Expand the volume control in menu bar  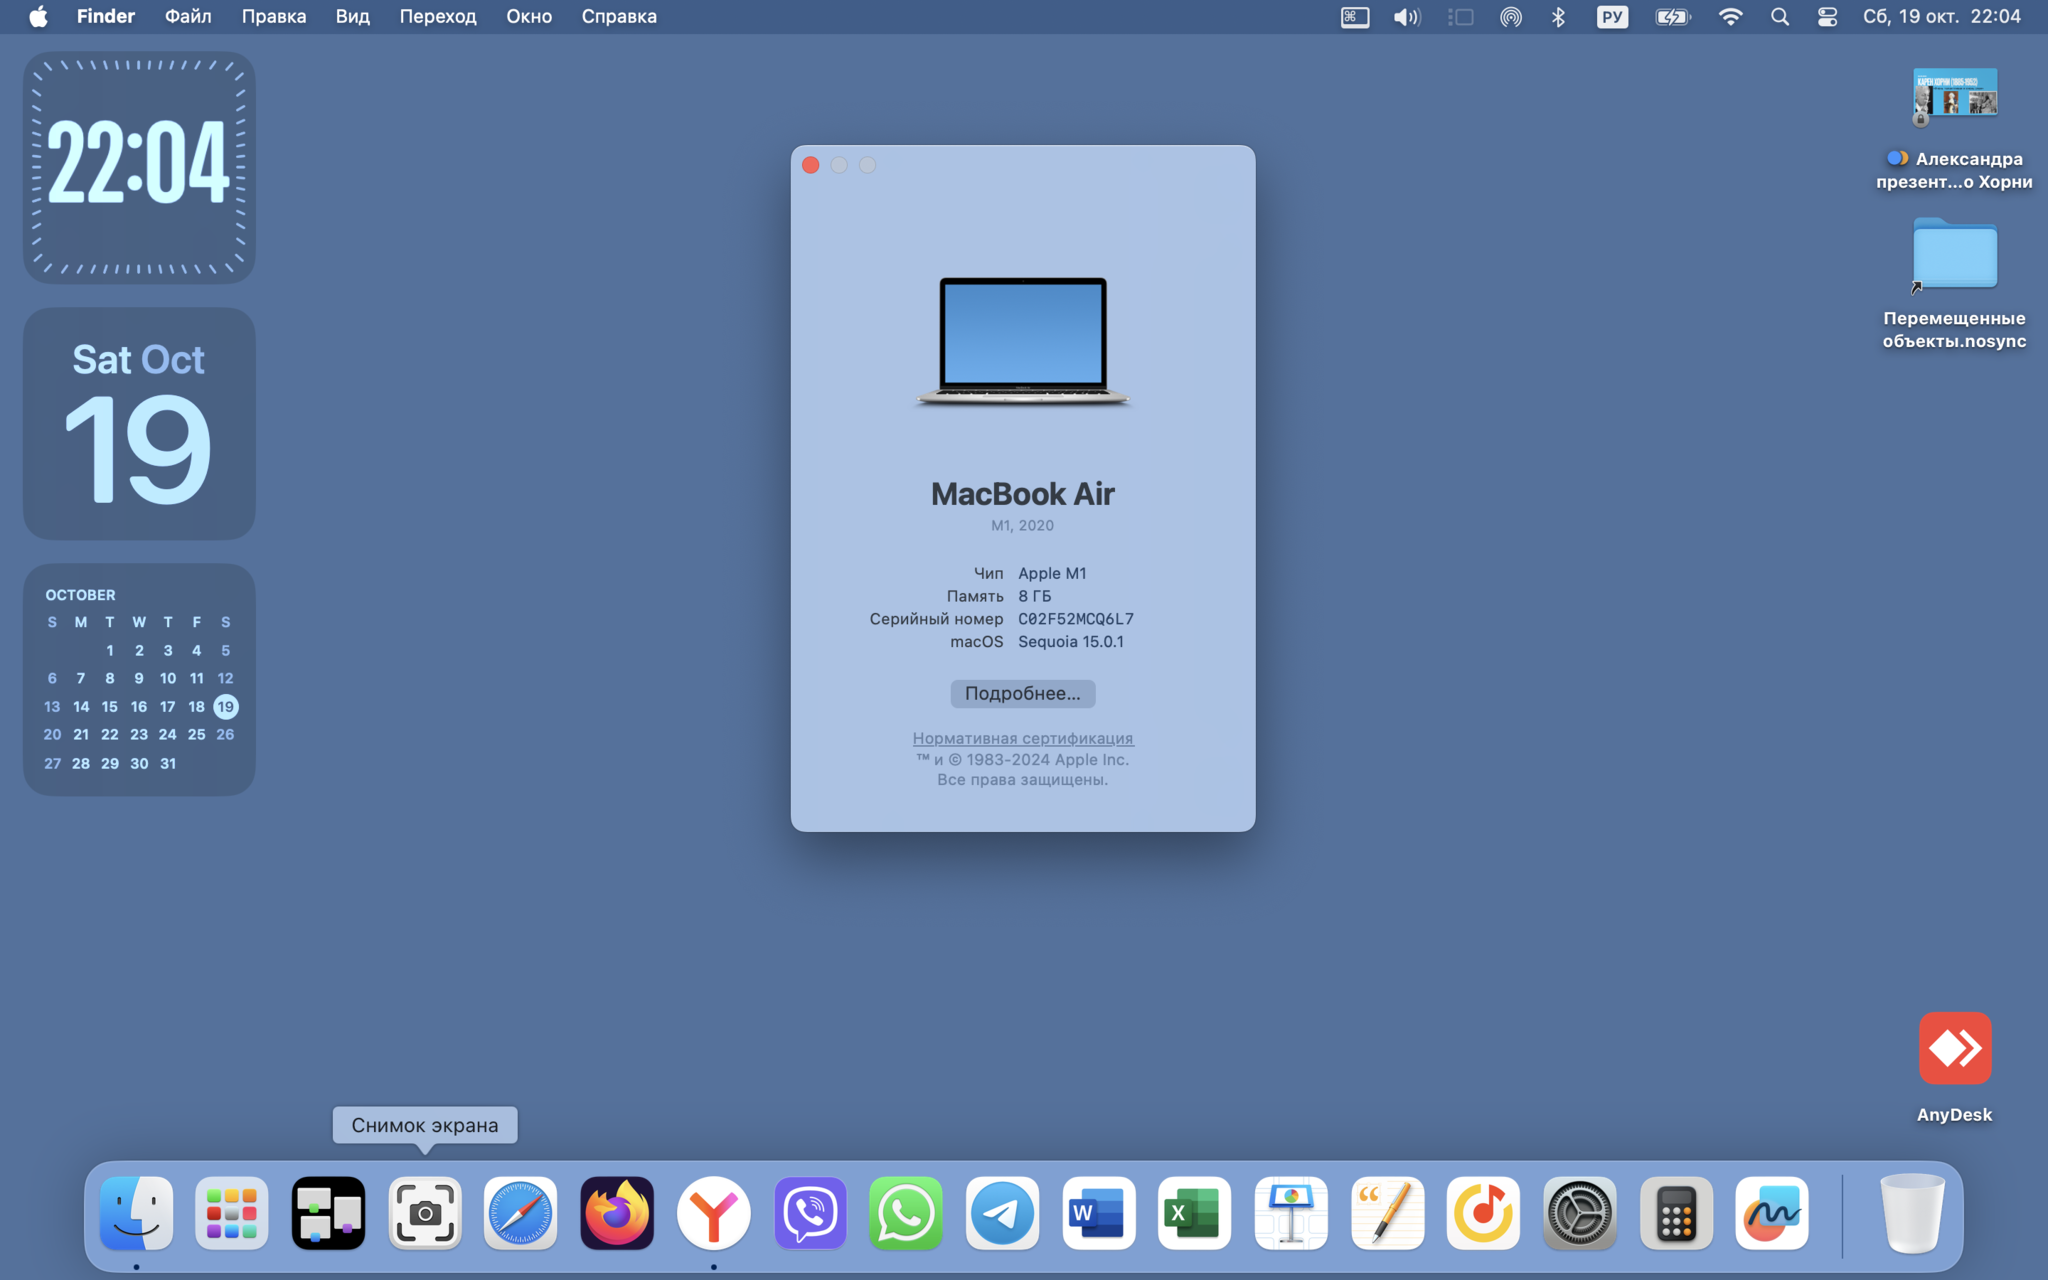coord(1406,17)
